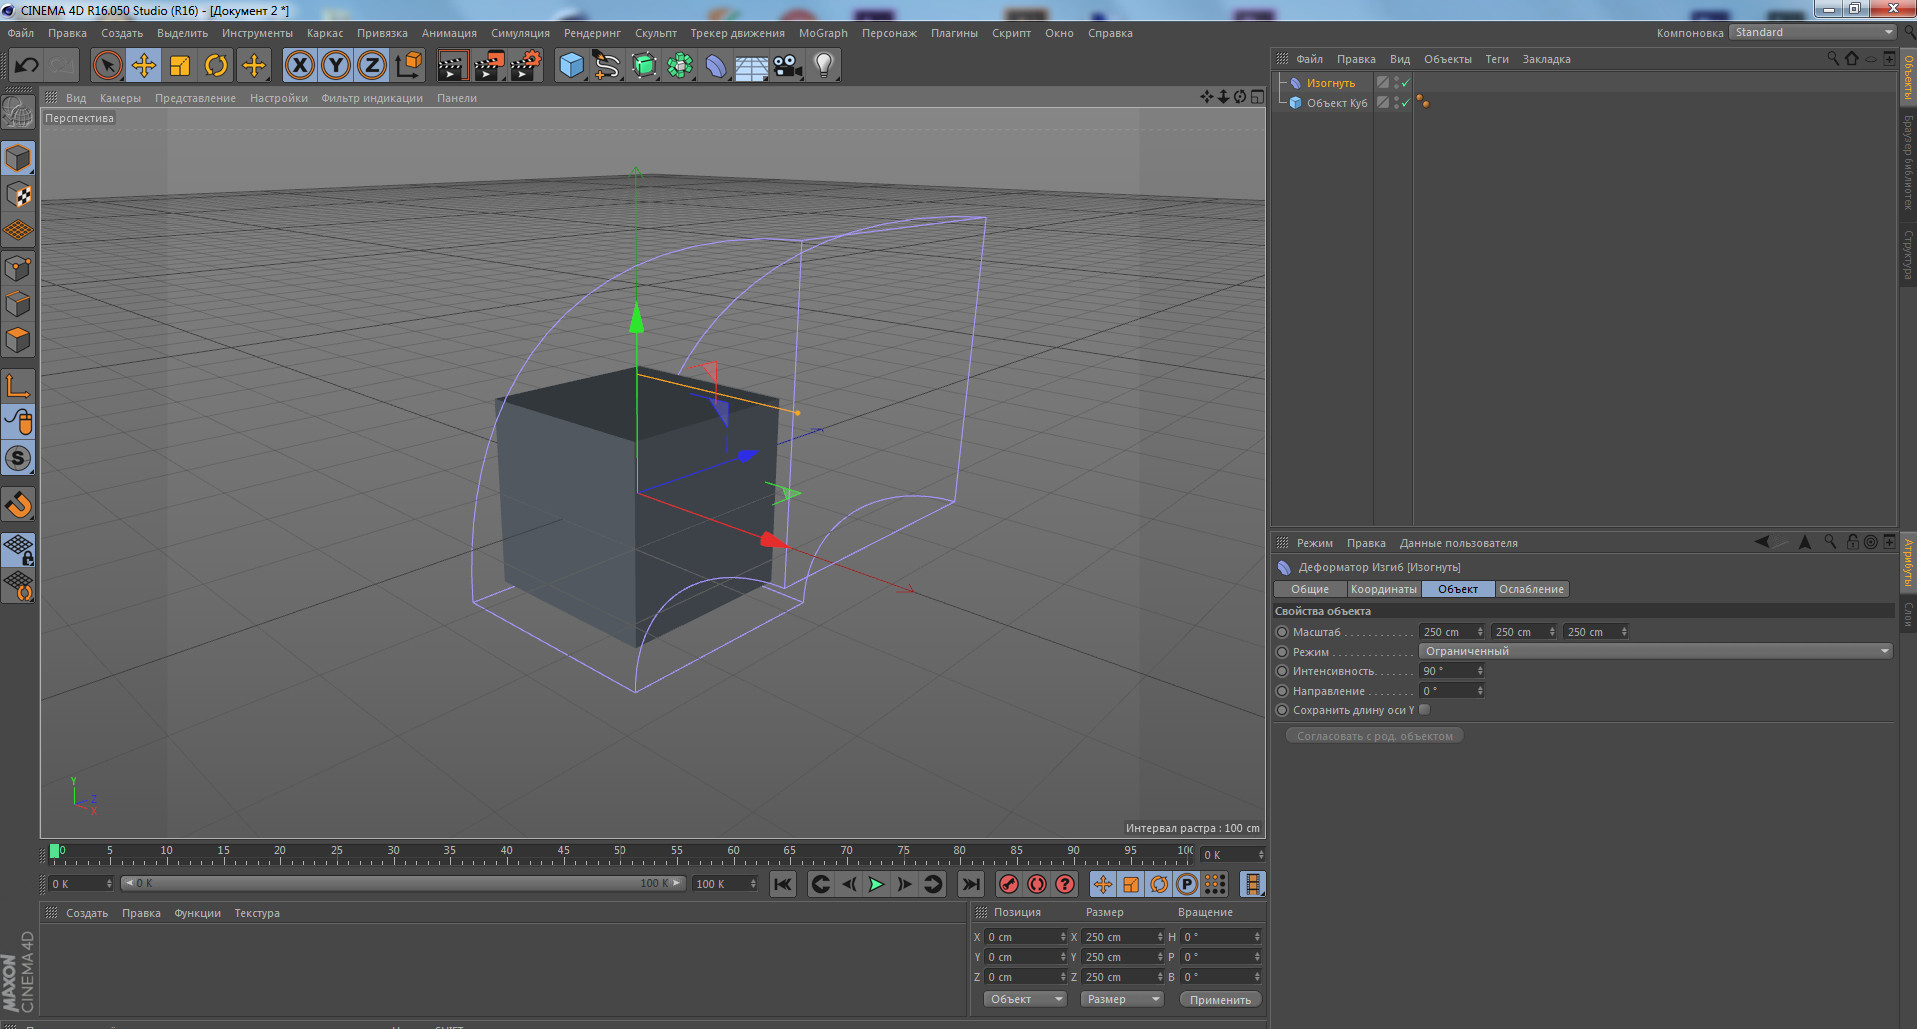
Task: Toggle Position keyframe recording in timeline bar
Action: click(x=1102, y=884)
